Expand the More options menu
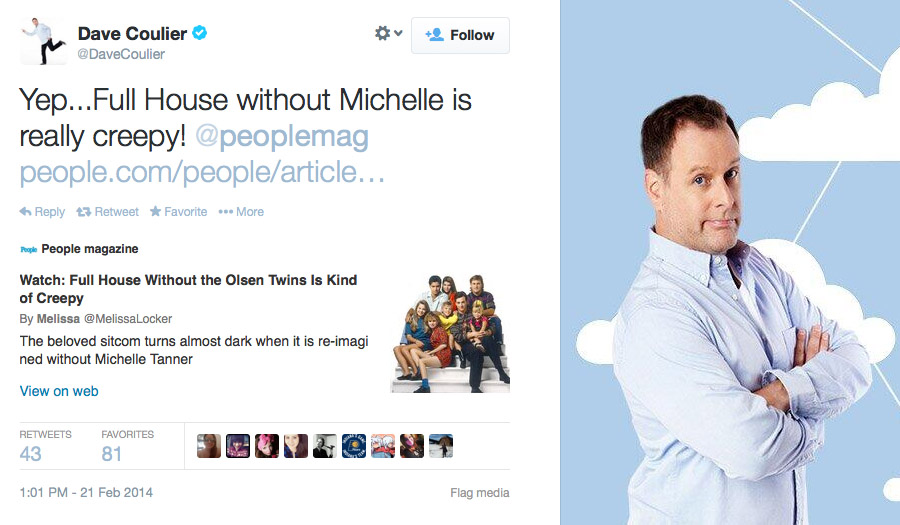 pos(241,212)
